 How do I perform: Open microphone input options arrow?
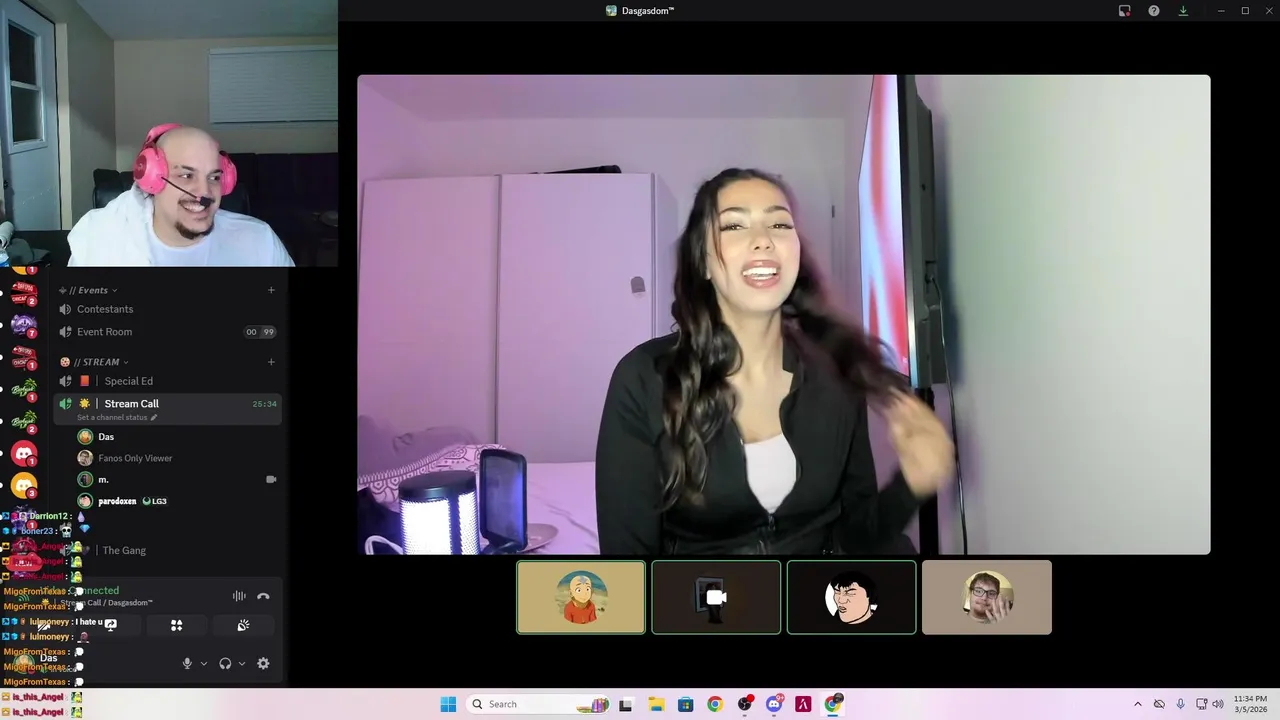click(204, 663)
